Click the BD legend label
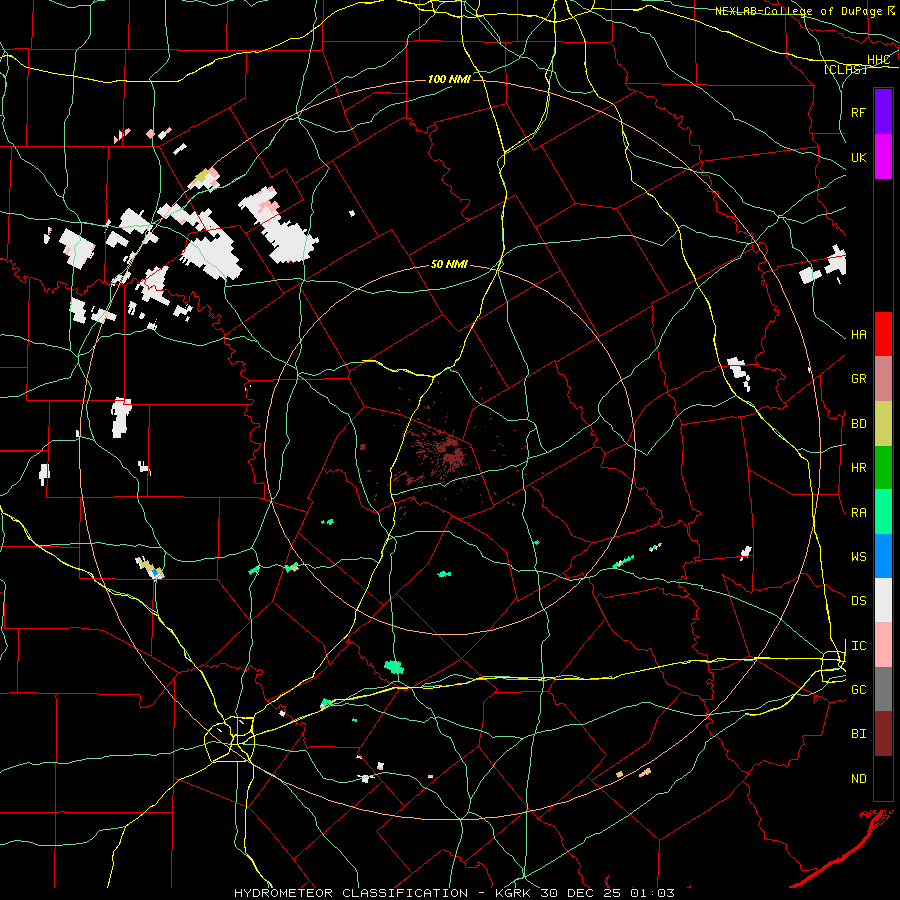Image resolution: width=900 pixels, height=900 pixels. pyautogui.click(x=858, y=424)
